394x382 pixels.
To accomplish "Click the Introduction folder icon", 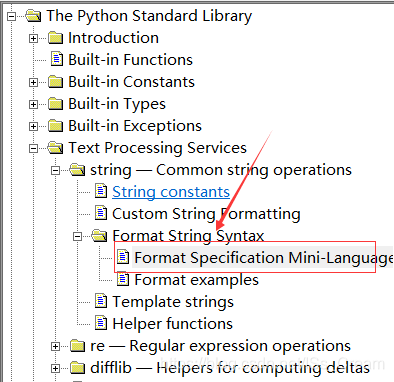I will point(55,38).
